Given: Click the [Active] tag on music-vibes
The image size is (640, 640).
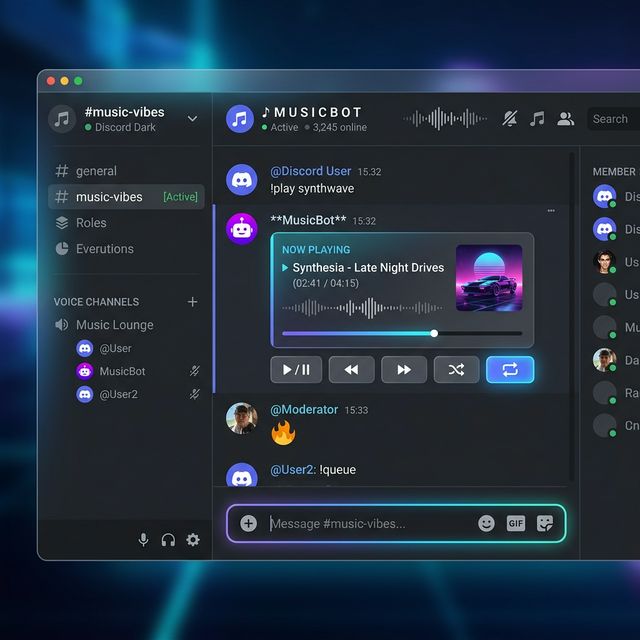Looking at the screenshot, I should 180,197.
